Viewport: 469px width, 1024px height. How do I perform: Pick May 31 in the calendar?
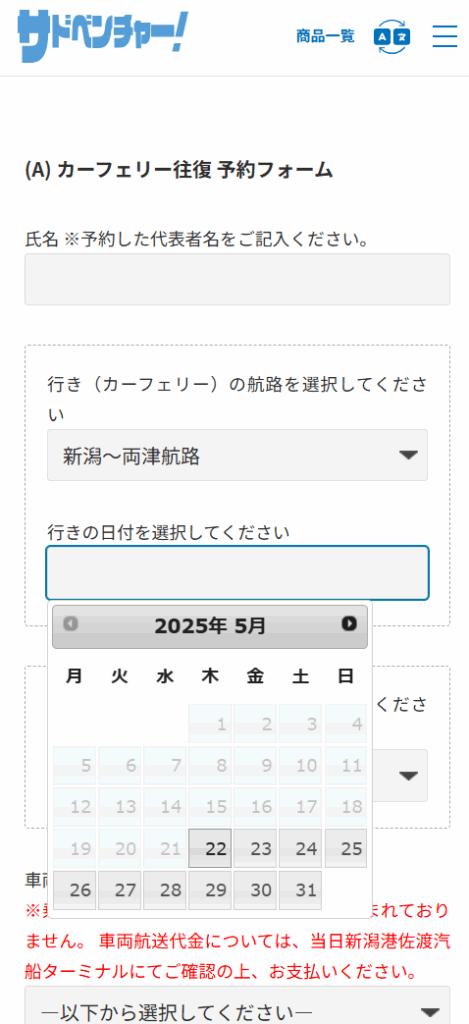[300, 890]
